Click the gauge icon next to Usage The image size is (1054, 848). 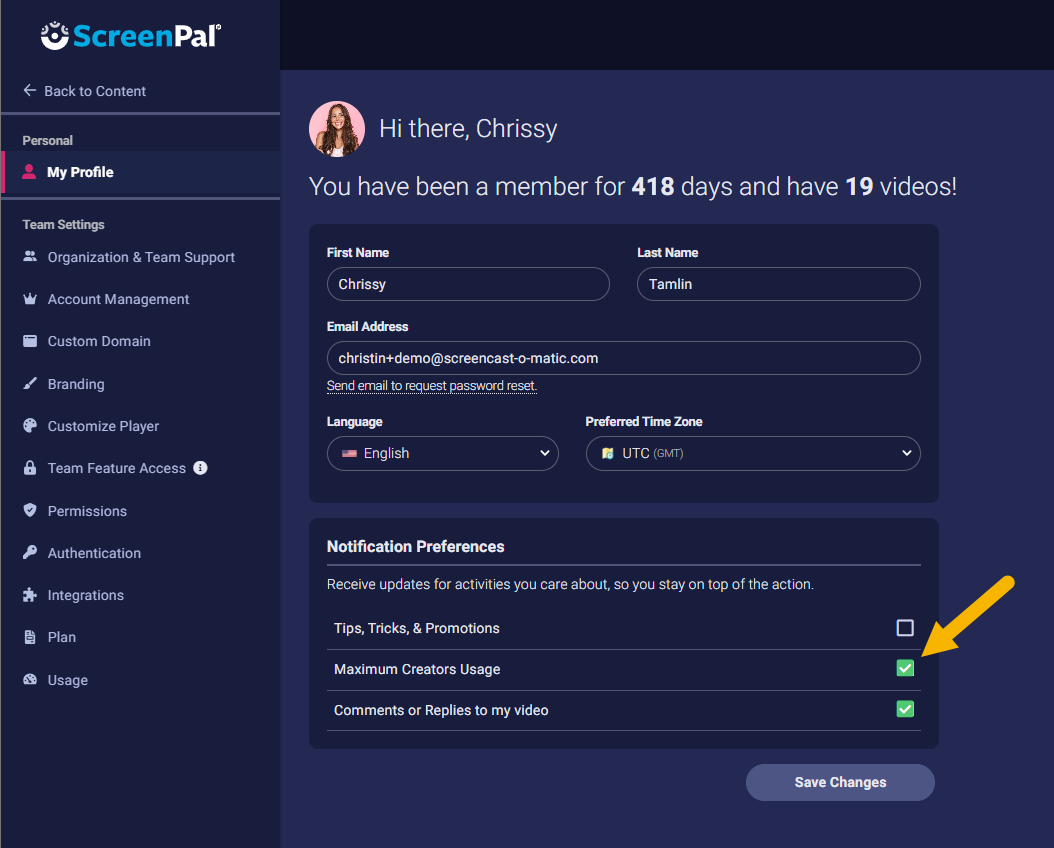pyautogui.click(x=29, y=680)
